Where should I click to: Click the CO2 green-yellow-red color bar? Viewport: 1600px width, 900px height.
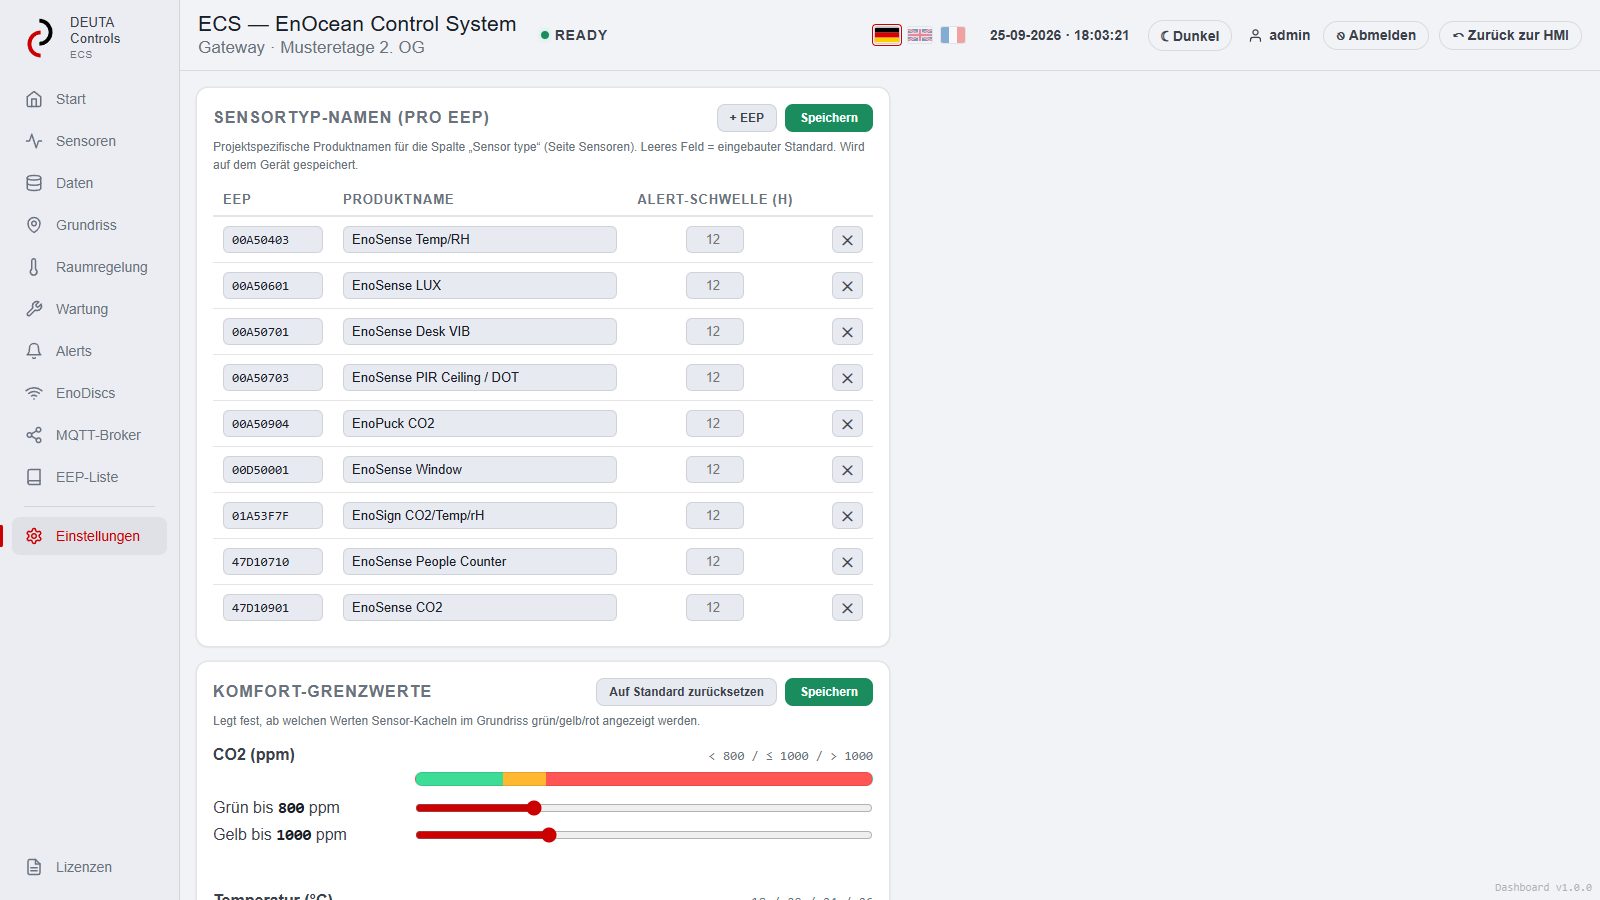pos(644,779)
